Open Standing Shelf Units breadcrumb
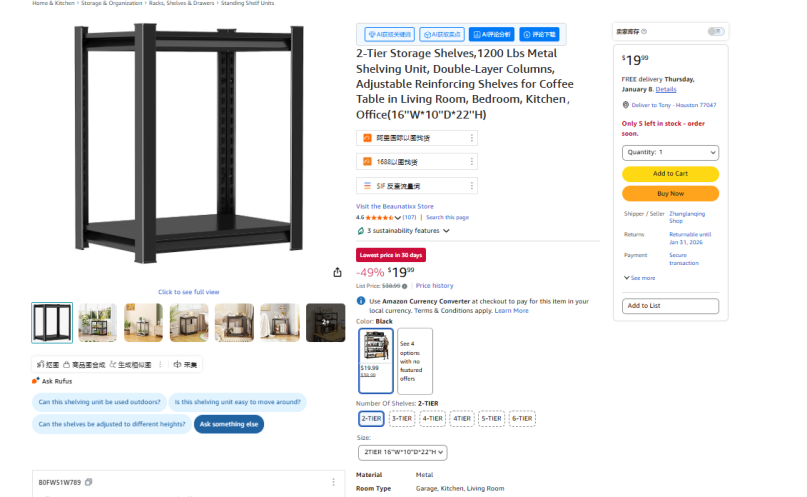Screen dimensions: 807x497 (248, 3)
